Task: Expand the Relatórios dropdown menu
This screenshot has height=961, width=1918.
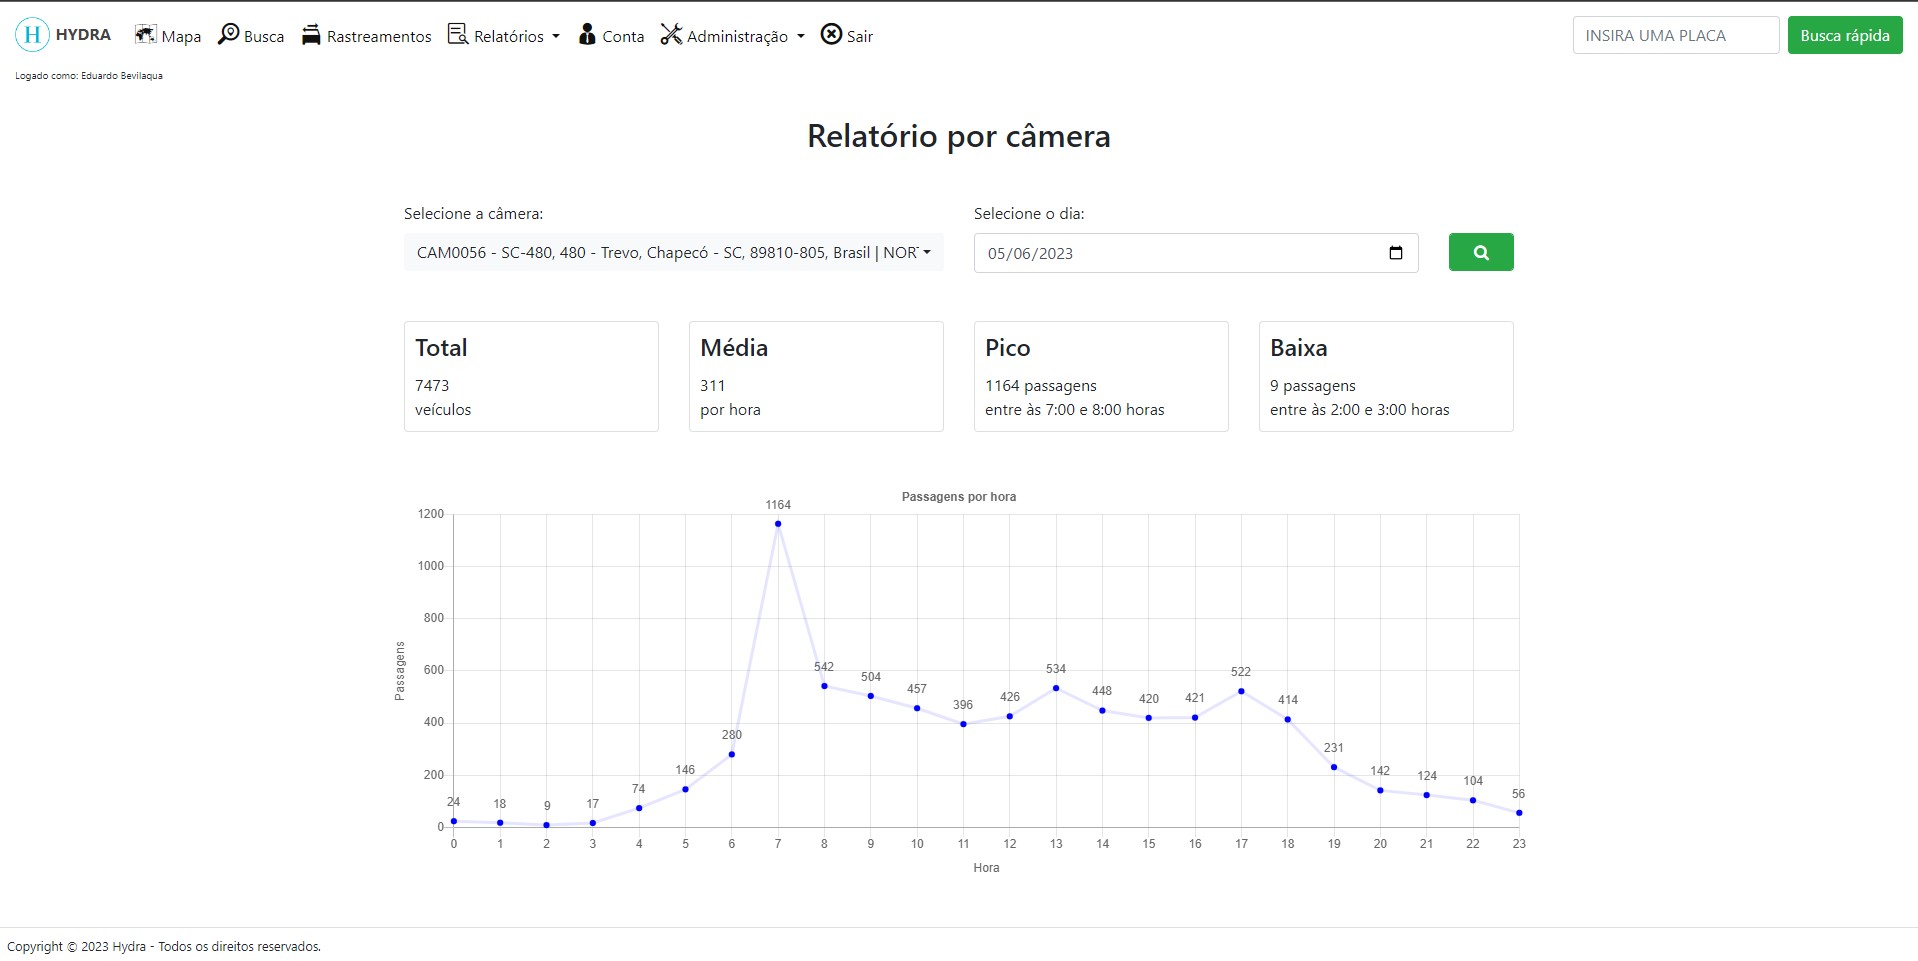Action: [504, 36]
